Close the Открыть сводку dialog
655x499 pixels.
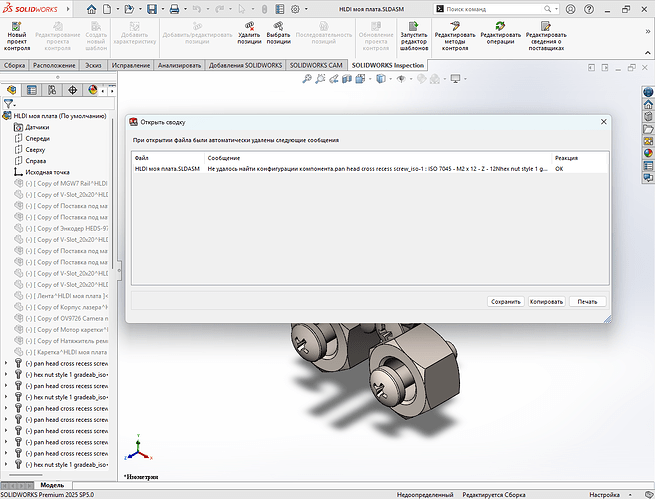[604, 122]
